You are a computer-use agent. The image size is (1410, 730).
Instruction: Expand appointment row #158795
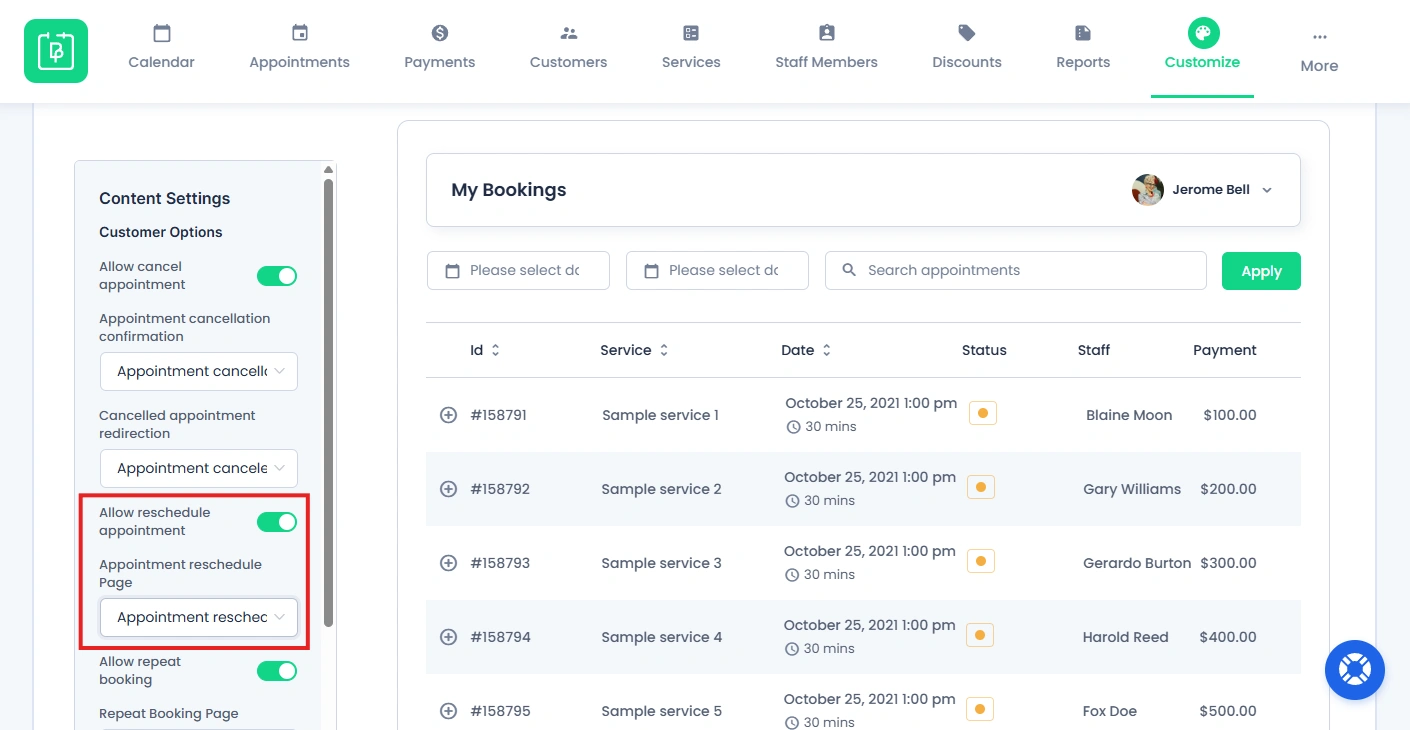click(x=449, y=711)
